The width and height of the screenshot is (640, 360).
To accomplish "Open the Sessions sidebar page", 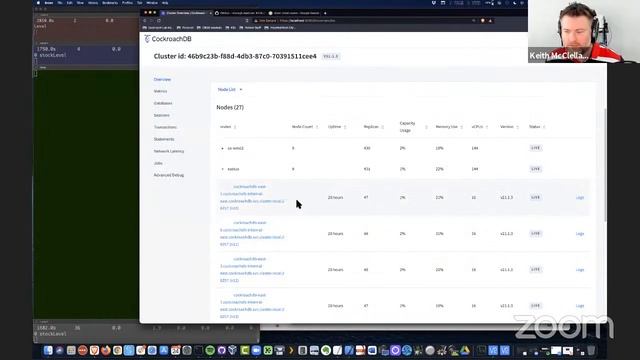I will point(161,115).
